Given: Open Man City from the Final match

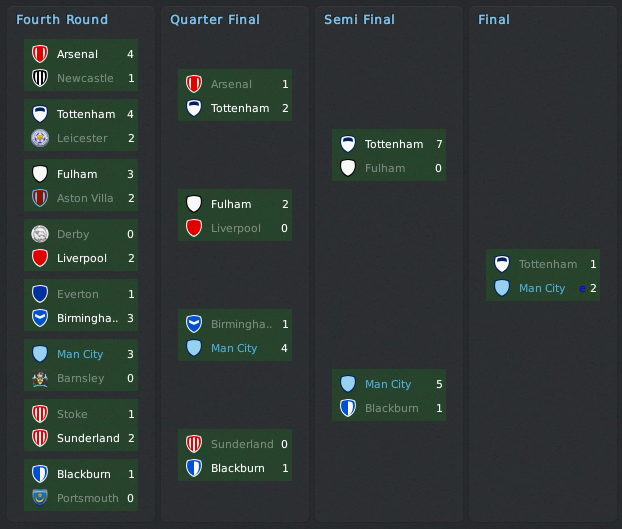Looking at the screenshot, I should 542,288.
